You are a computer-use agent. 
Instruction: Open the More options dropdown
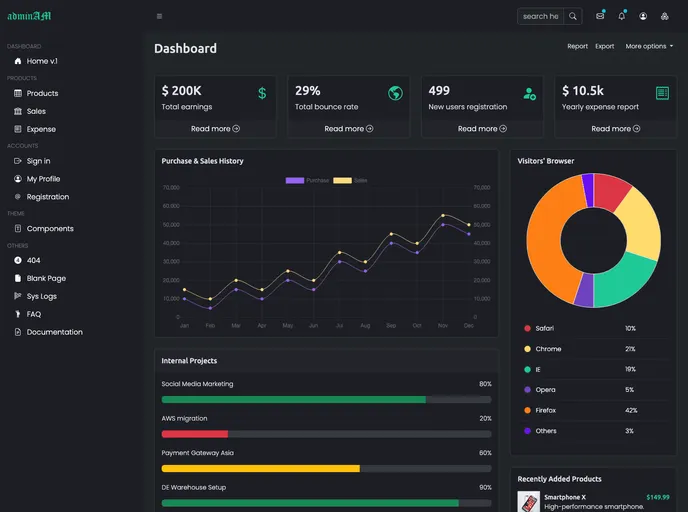pos(649,46)
